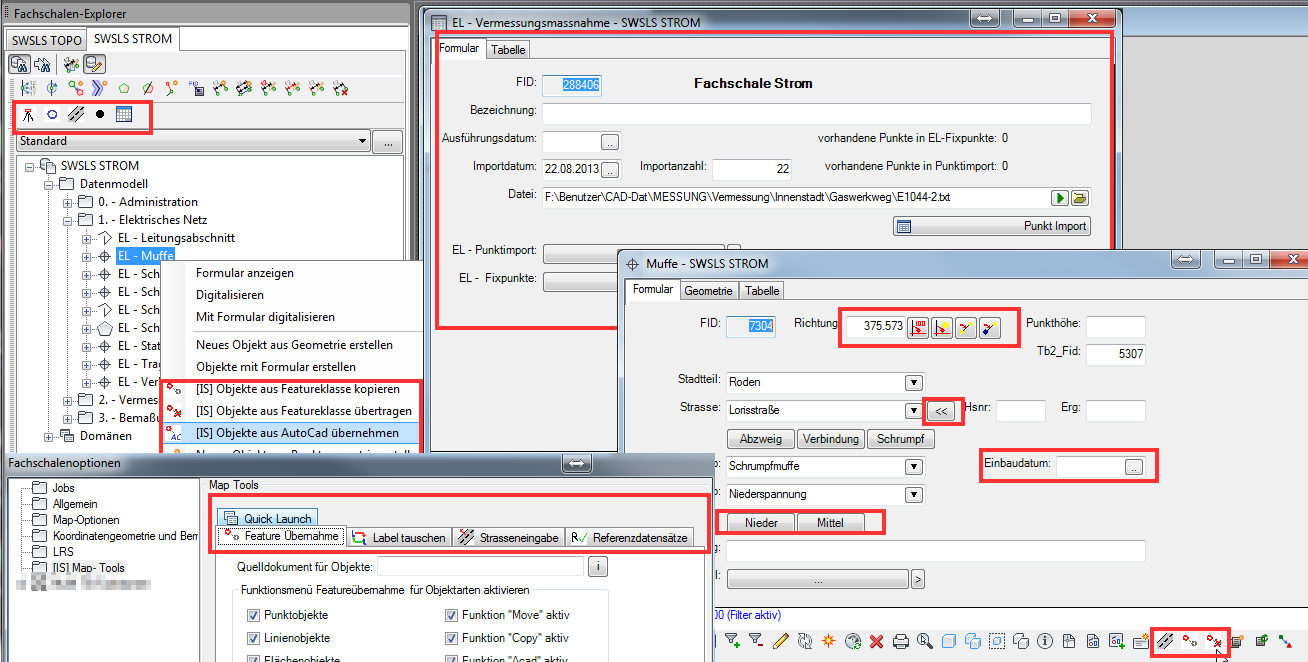Click the Quelldokument für Objekte field
Image resolution: width=1308 pixels, height=662 pixels.
[x=481, y=567]
